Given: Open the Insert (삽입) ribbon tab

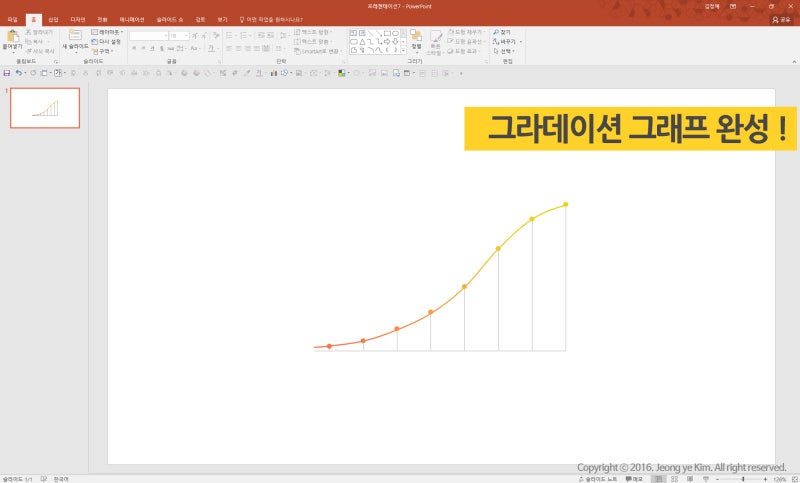Looking at the screenshot, I should coord(53,19).
